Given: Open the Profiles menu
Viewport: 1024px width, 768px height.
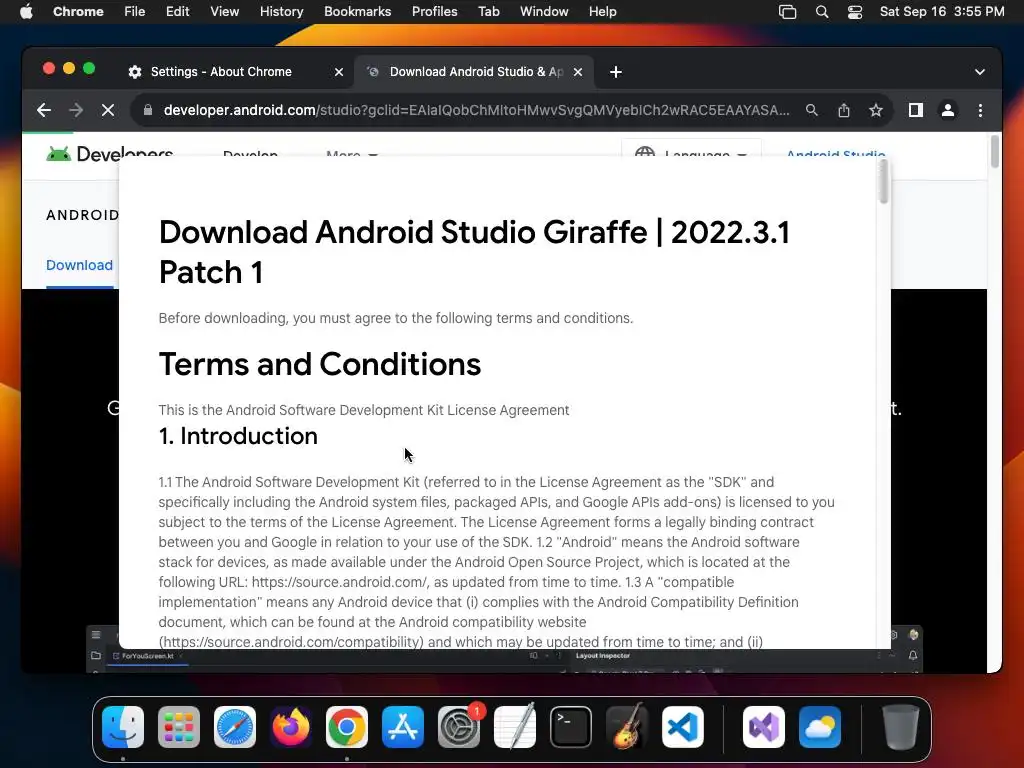Looking at the screenshot, I should (434, 12).
